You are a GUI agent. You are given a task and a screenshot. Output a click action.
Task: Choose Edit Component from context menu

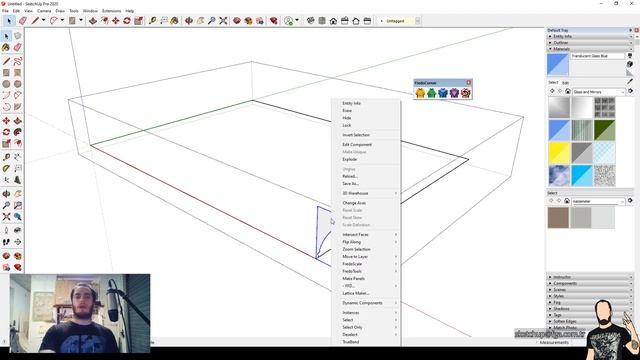click(357, 144)
